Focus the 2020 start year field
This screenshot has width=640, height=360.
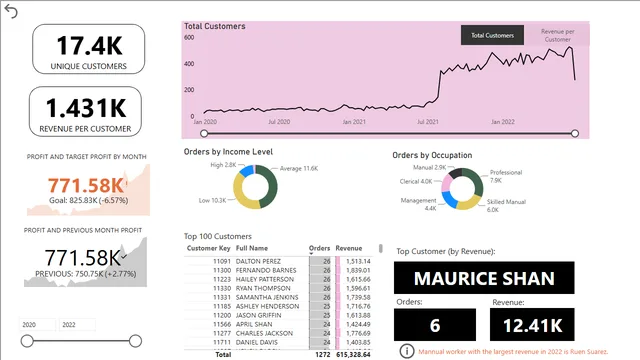click(x=37, y=324)
